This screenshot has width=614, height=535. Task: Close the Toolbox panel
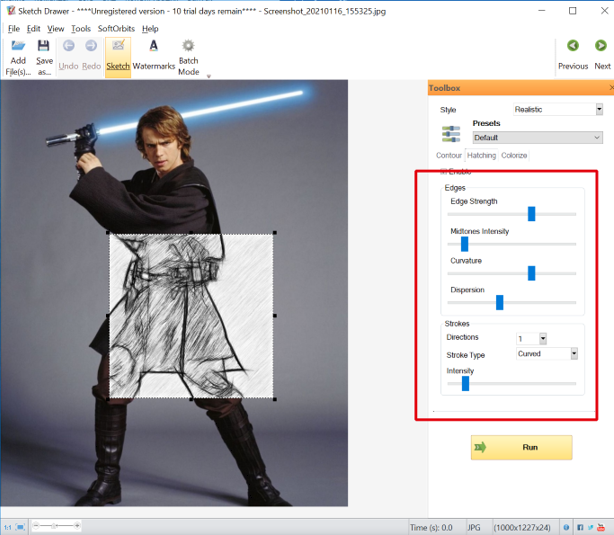tap(611, 88)
